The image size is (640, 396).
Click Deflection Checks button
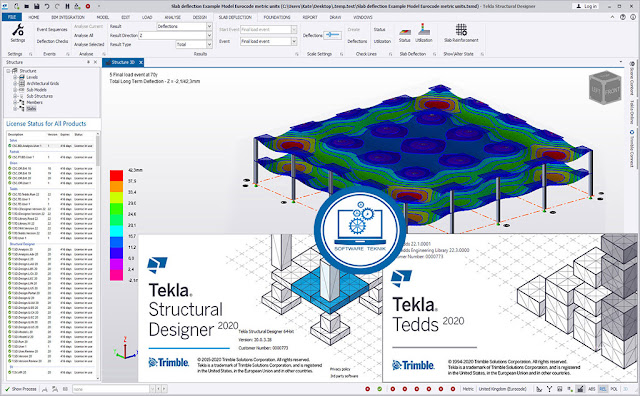(x=52, y=41)
